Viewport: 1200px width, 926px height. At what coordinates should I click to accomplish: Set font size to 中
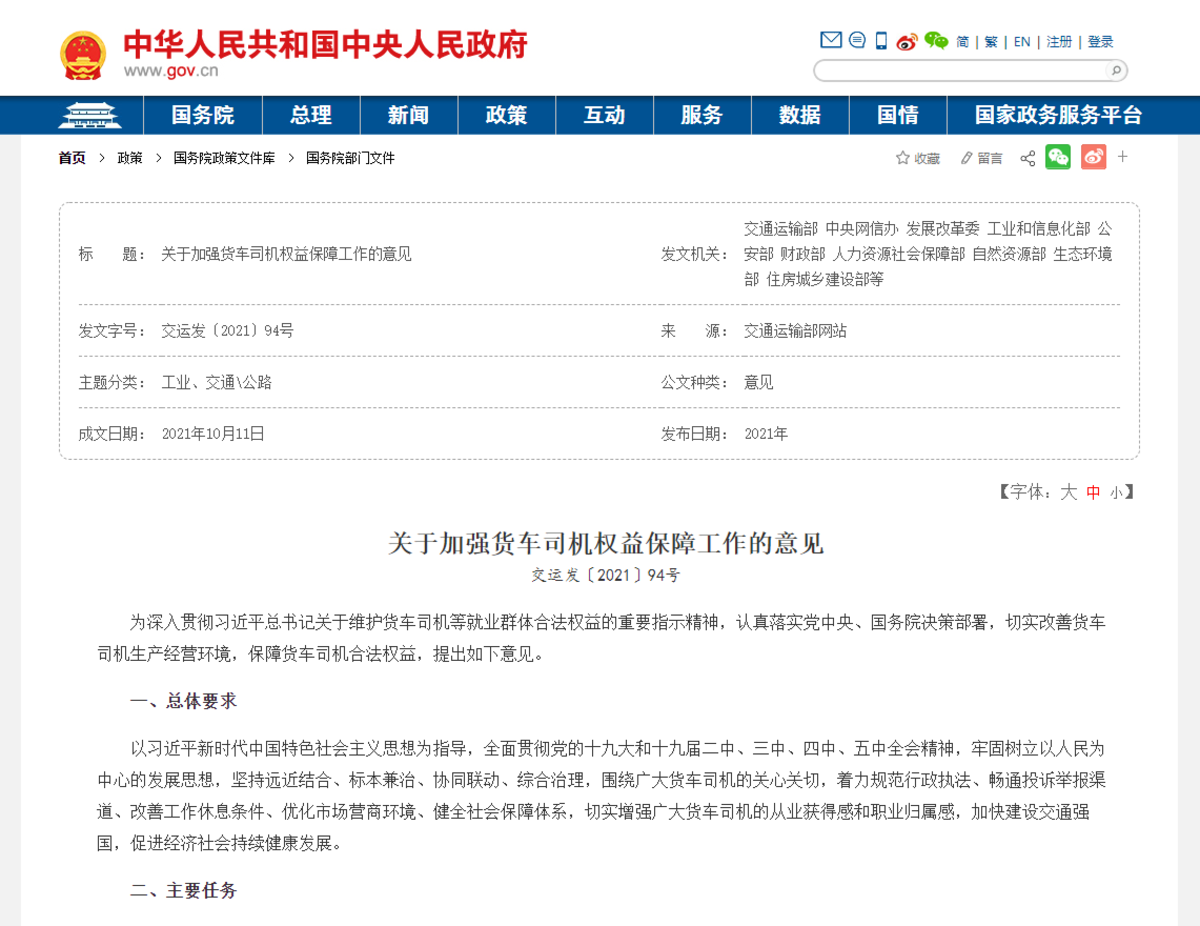tap(1093, 492)
